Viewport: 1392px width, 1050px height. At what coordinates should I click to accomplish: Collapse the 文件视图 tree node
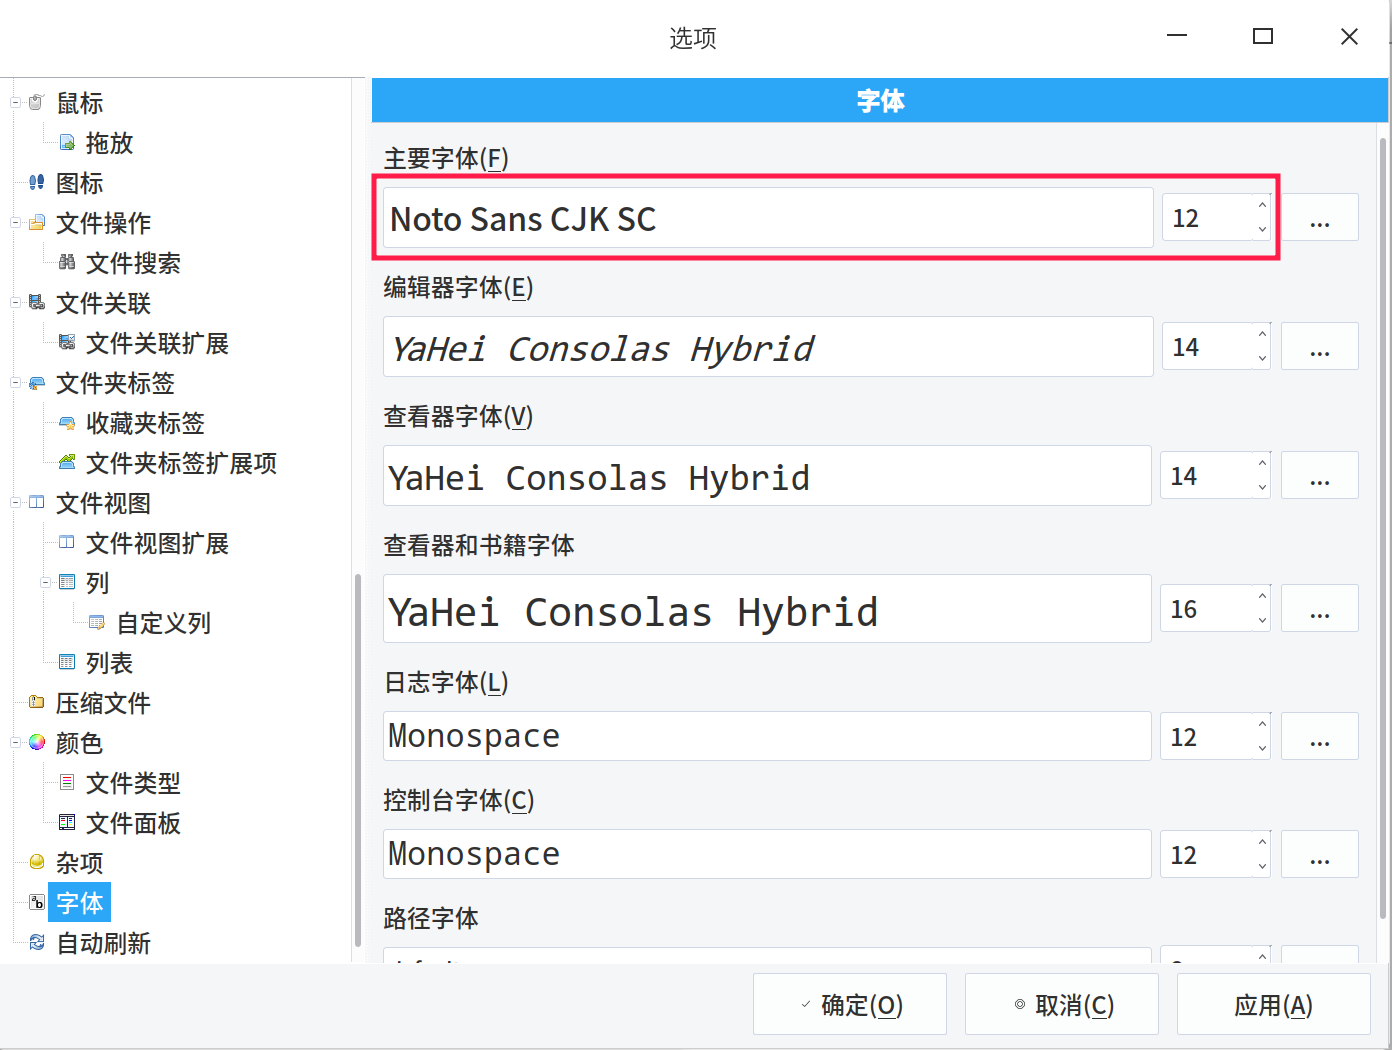click(x=15, y=503)
